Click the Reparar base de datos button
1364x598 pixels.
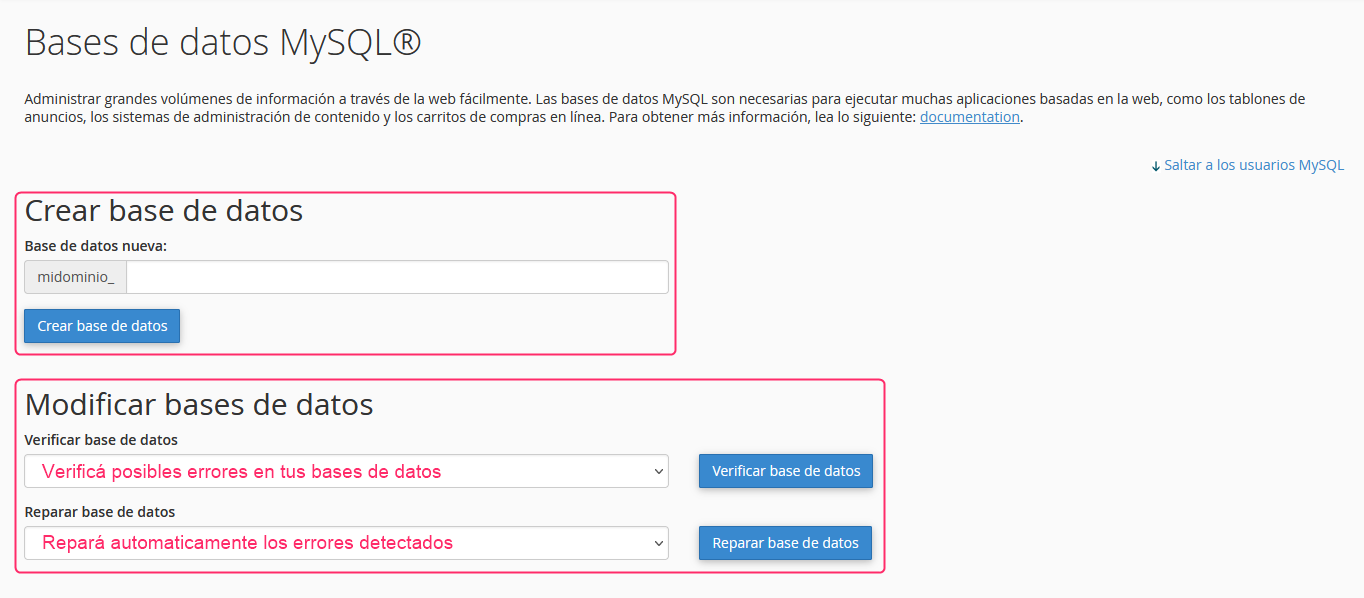(785, 543)
